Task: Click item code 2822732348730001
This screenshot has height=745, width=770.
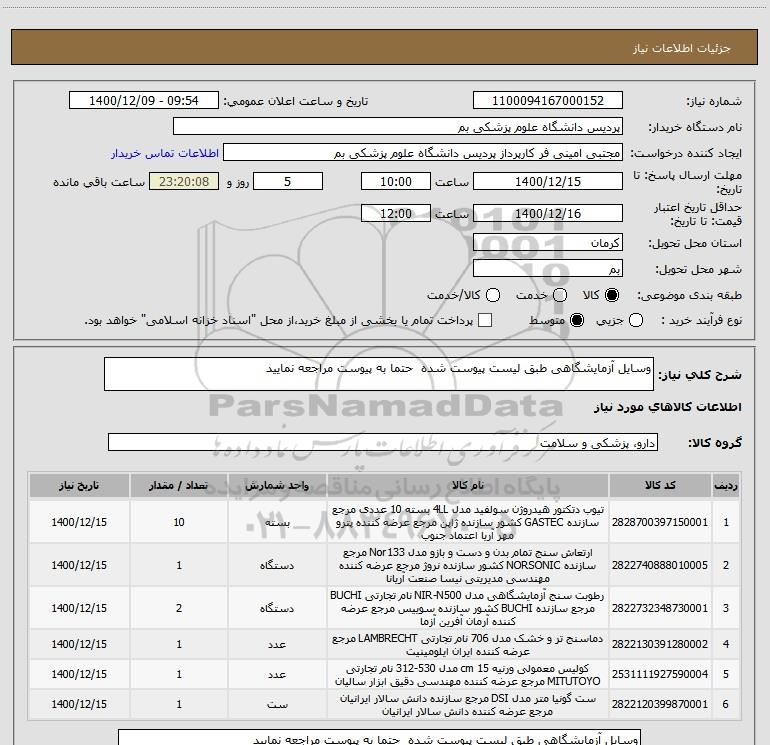Action: 660,608
